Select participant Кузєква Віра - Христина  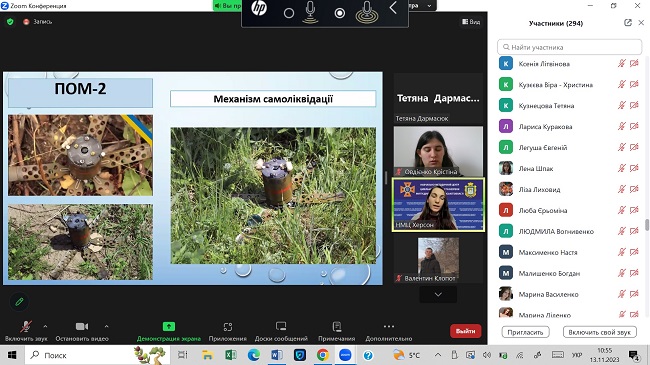tap(570, 84)
